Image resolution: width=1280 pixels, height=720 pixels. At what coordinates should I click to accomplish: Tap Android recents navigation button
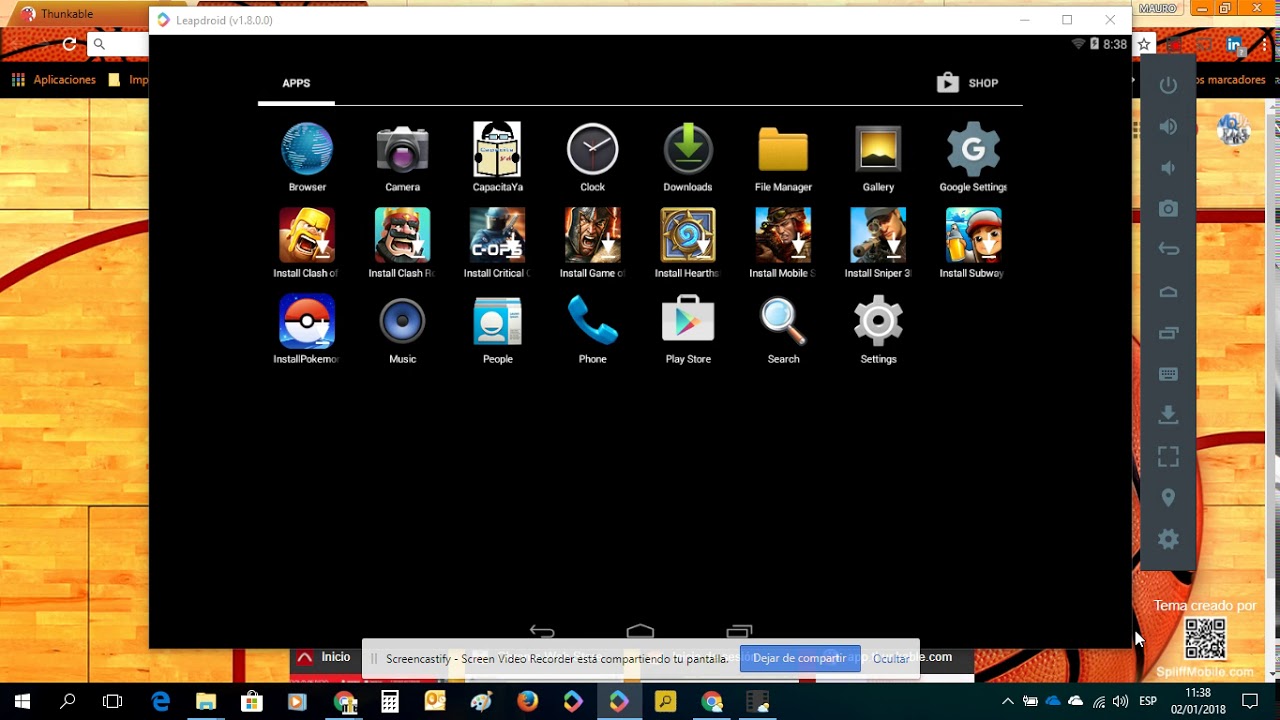(x=739, y=631)
